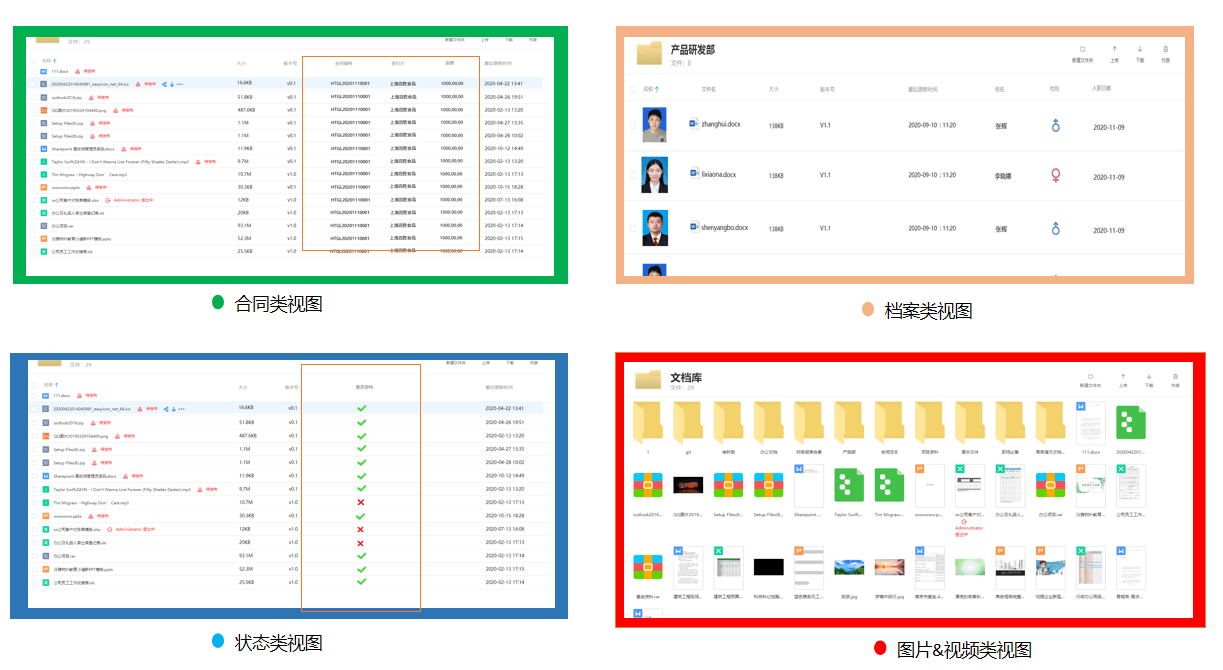Click upload arrow in 产品研发部 panel

[1114, 49]
